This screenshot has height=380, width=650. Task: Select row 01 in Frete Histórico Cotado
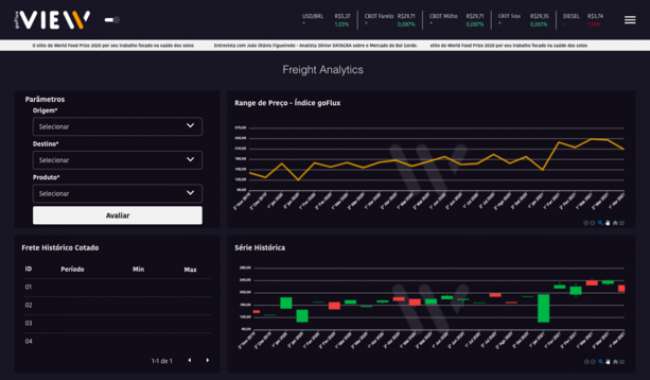(117, 287)
